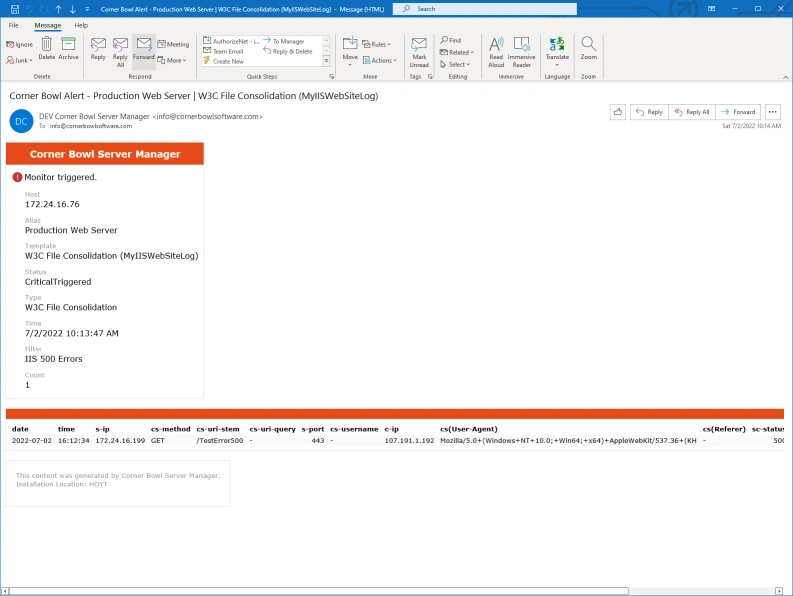The image size is (793, 596).
Task: Click the /TestError500 uri stem cell
Action: [219, 441]
